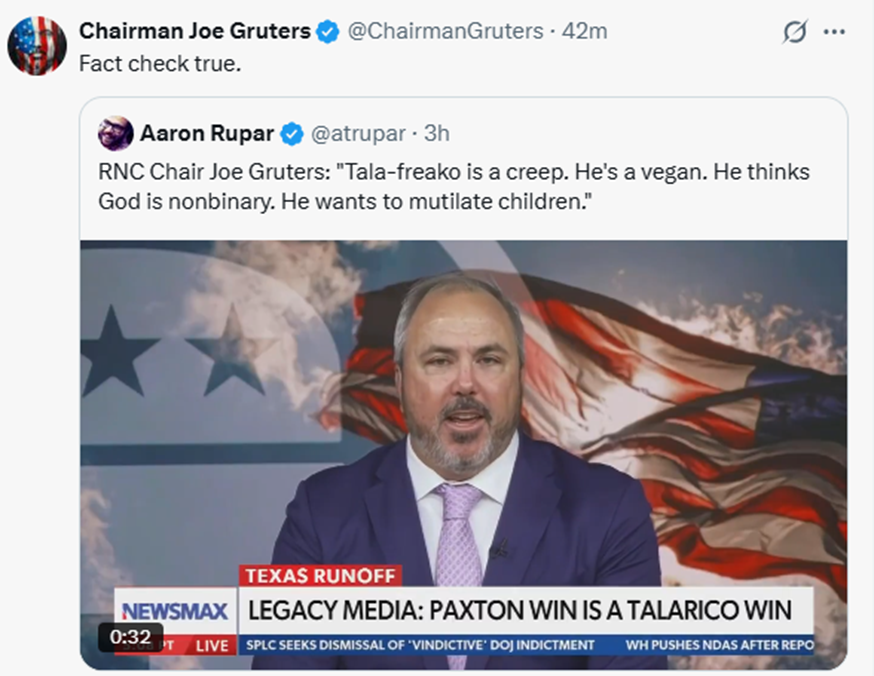This screenshot has width=874, height=676.
Task: Open the quoted post text about RNC Chair
Action: pos(454,186)
